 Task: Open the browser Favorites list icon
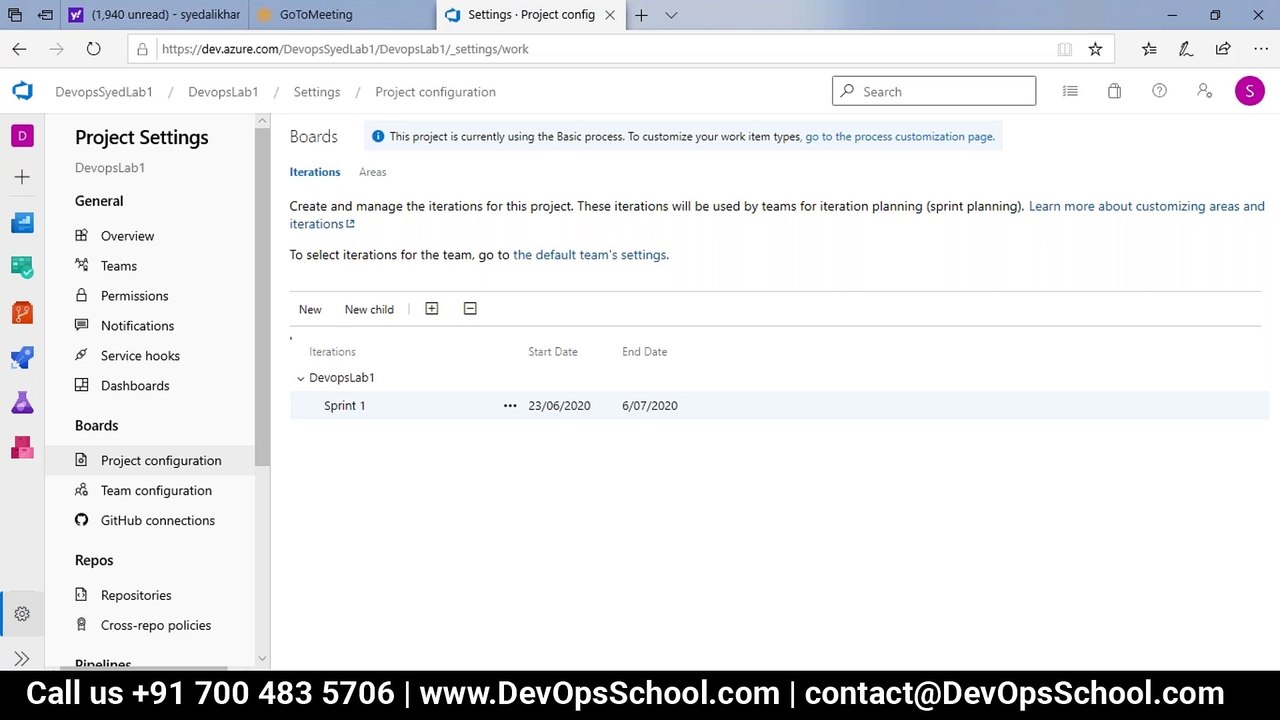(x=1149, y=49)
